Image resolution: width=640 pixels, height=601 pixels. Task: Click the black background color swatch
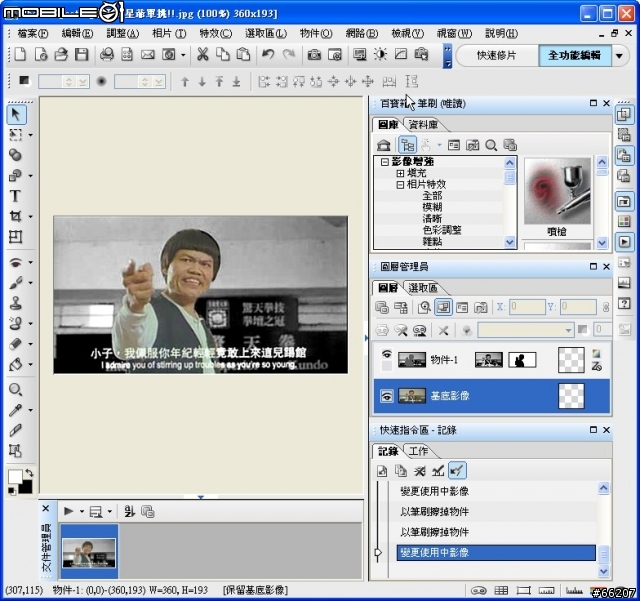(x=25, y=486)
